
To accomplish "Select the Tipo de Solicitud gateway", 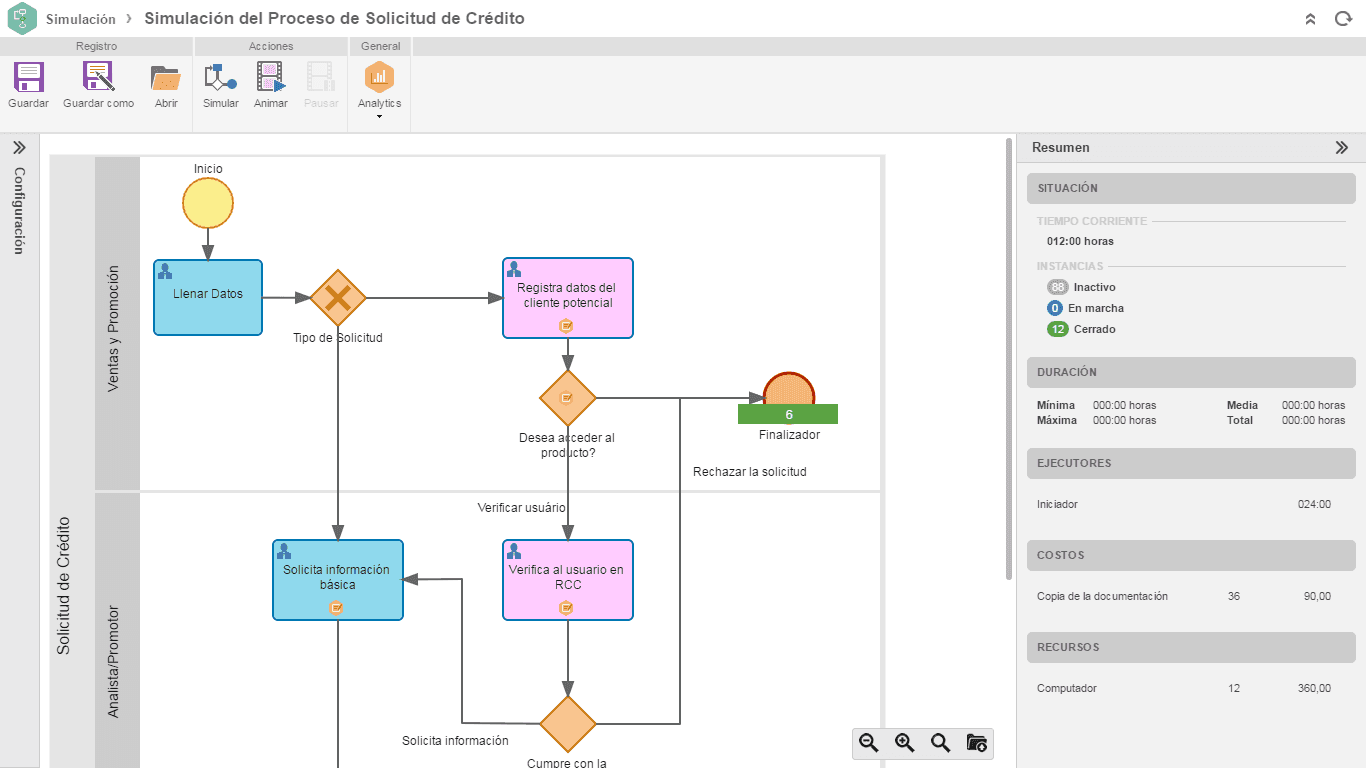I will tap(338, 297).
